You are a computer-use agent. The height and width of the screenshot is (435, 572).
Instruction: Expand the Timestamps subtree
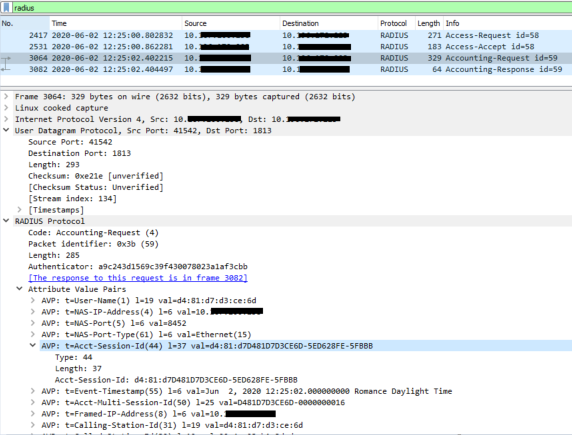[x=19, y=210]
